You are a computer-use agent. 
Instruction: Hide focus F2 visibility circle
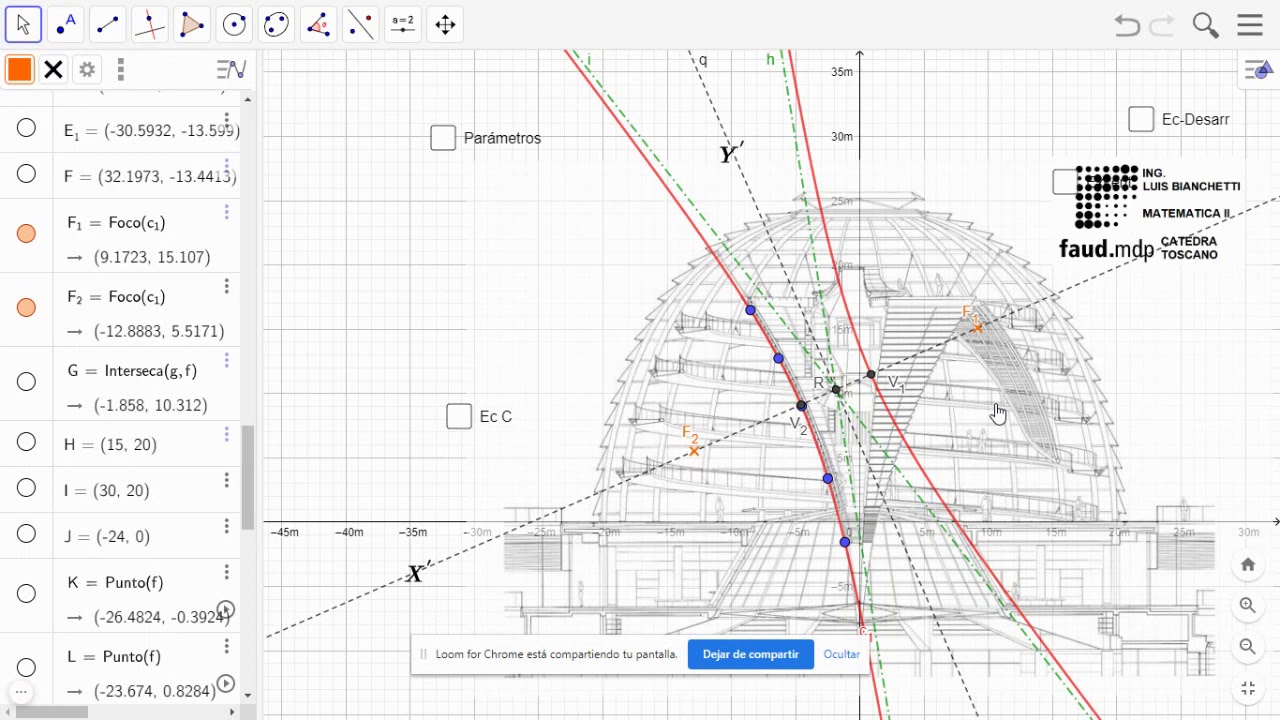27,307
